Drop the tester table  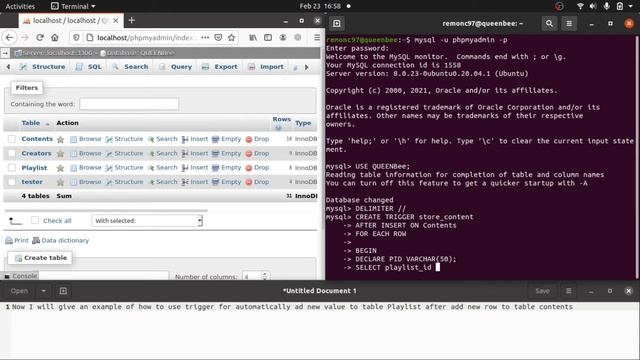tap(257, 182)
